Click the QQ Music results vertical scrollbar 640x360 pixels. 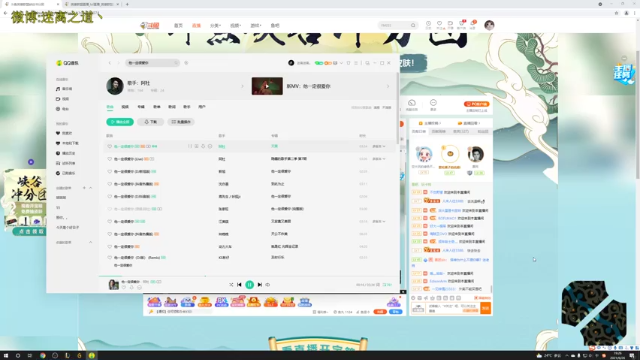click(398, 108)
